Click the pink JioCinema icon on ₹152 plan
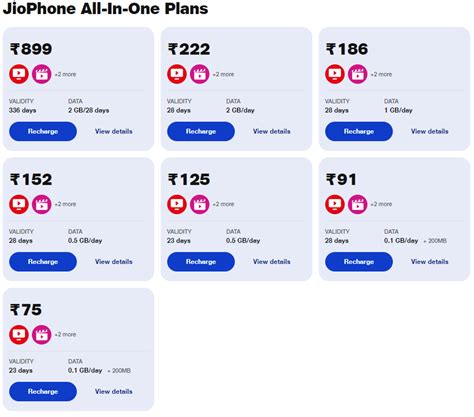Image resolution: width=474 pixels, height=417 pixels. [42, 204]
